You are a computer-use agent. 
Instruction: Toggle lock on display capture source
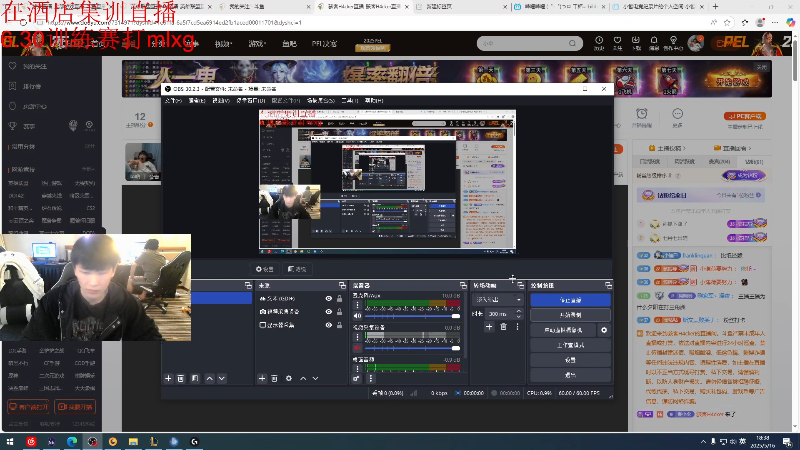(x=339, y=324)
